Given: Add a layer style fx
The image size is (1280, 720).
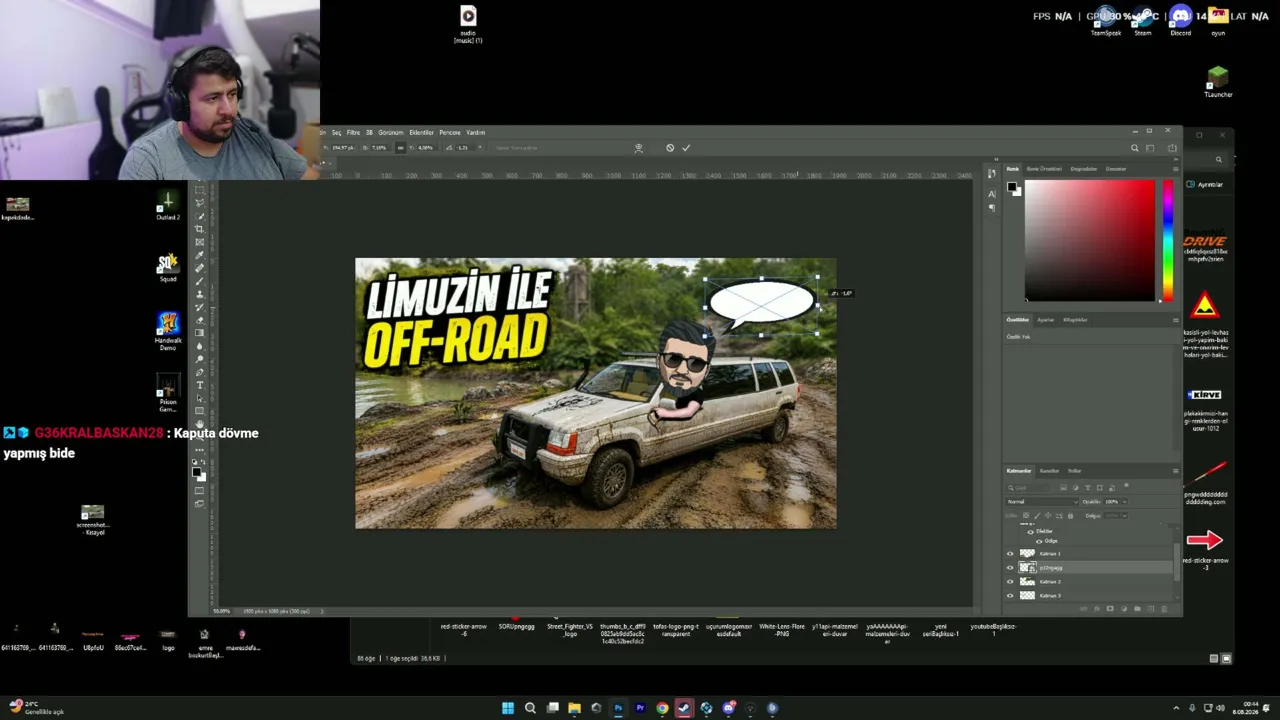Looking at the screenshot, I should pos(1097,608).
